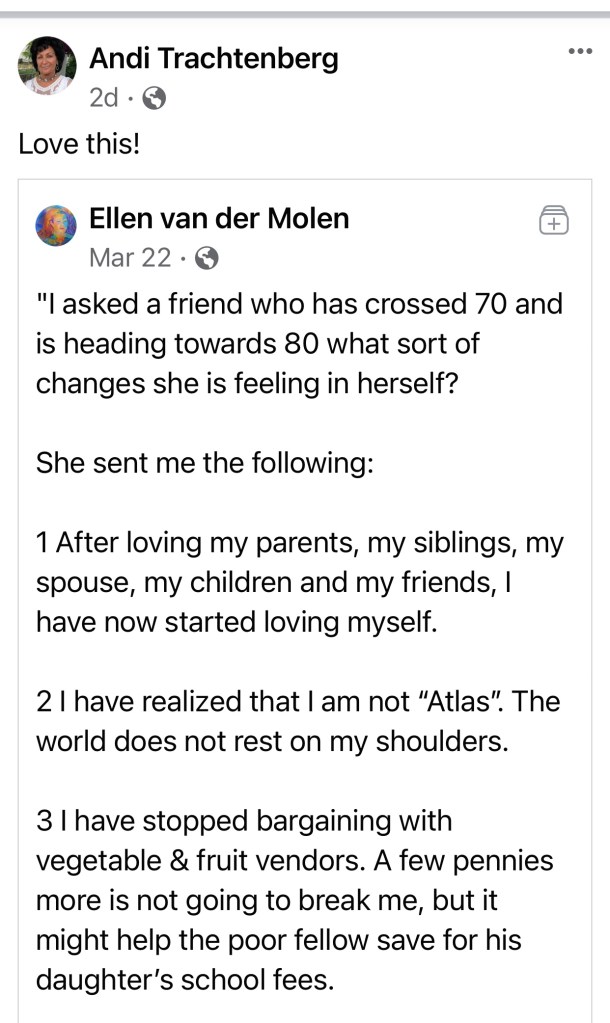Image resolution: width=610 pixels, height=1023 pixels.
Task: Click the "Love this!" caption text
Action: 79,144
